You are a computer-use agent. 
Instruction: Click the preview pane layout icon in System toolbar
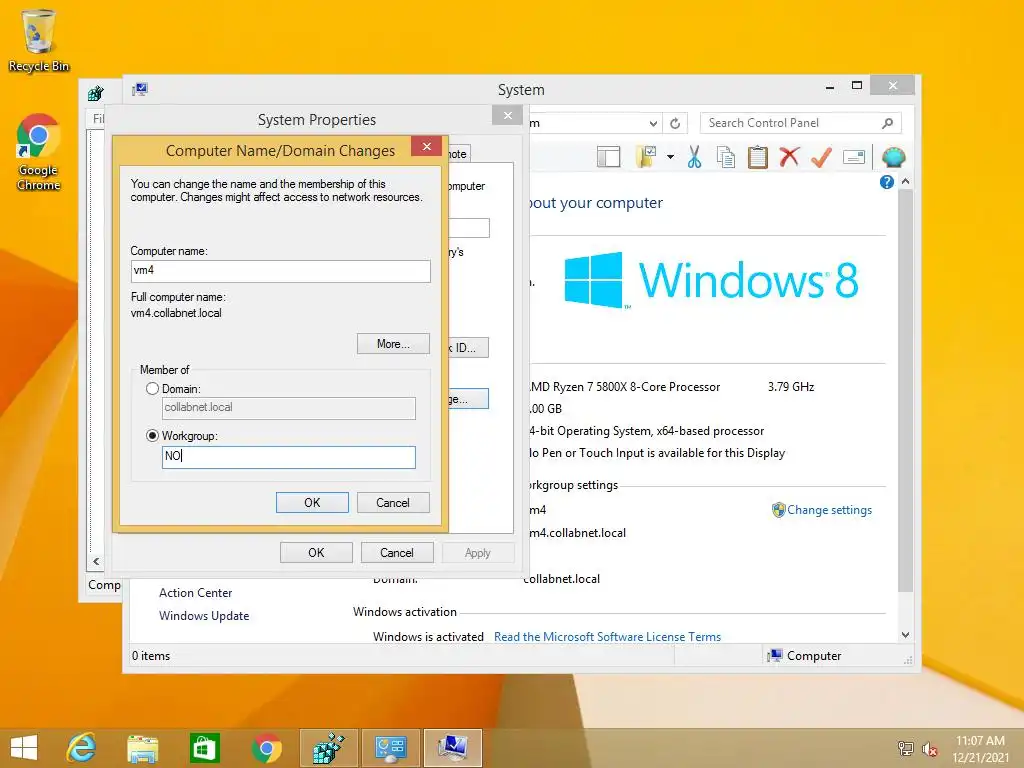(x=608, y=157)
